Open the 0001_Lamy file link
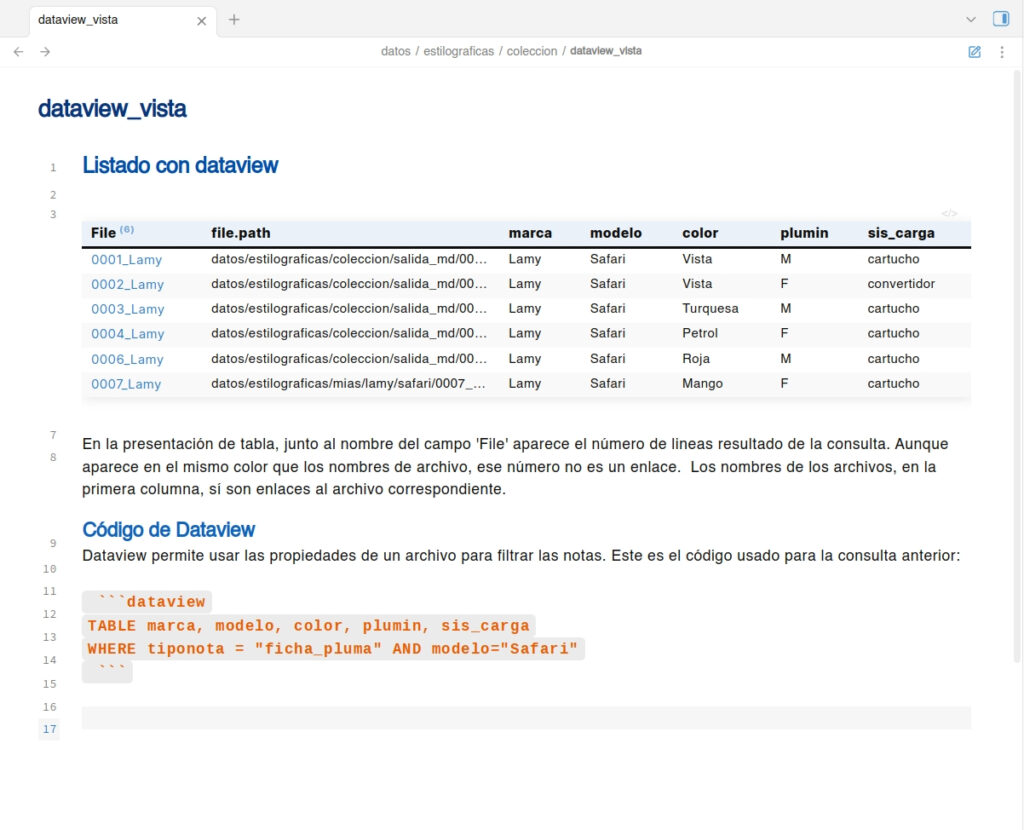This screenshot has height=830, width=1024. click(126, 259)
